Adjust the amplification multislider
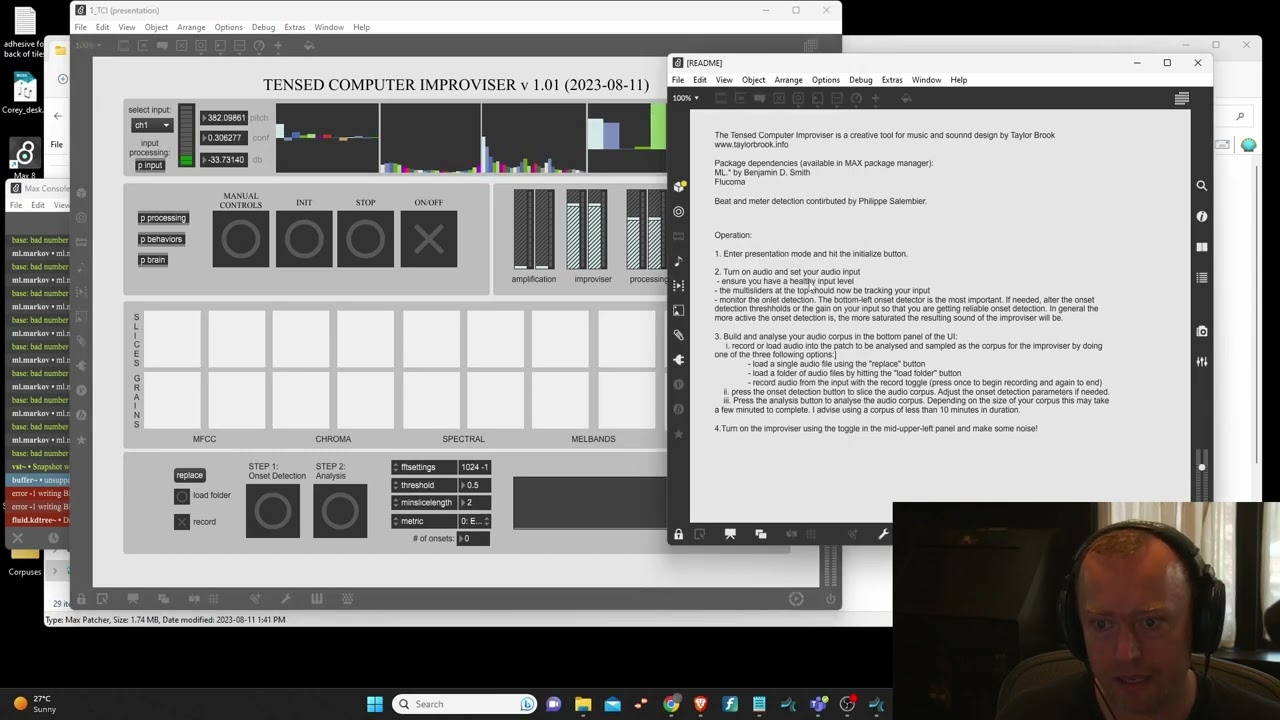The image size is (1280, 720). pos(534,229)
